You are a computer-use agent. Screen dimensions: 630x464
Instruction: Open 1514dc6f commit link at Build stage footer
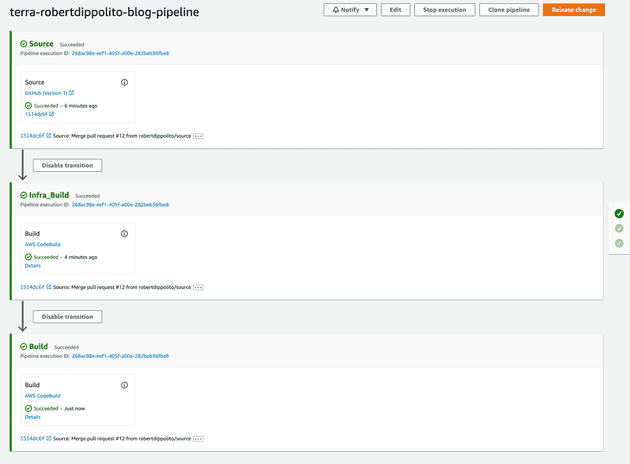pyautogui.click(x=32, y=439)
